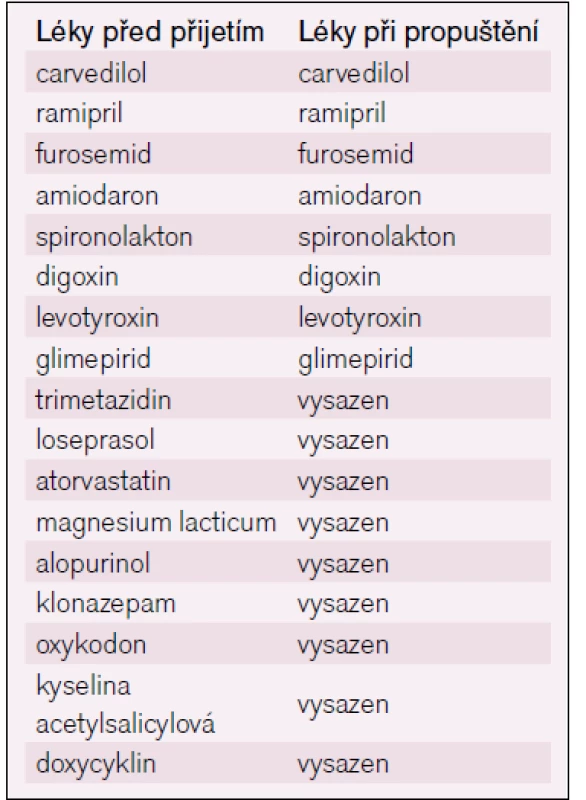586x800 pixels.
Task: Click vysazen next to doxycyklin
Action: [x=343, y=764]
